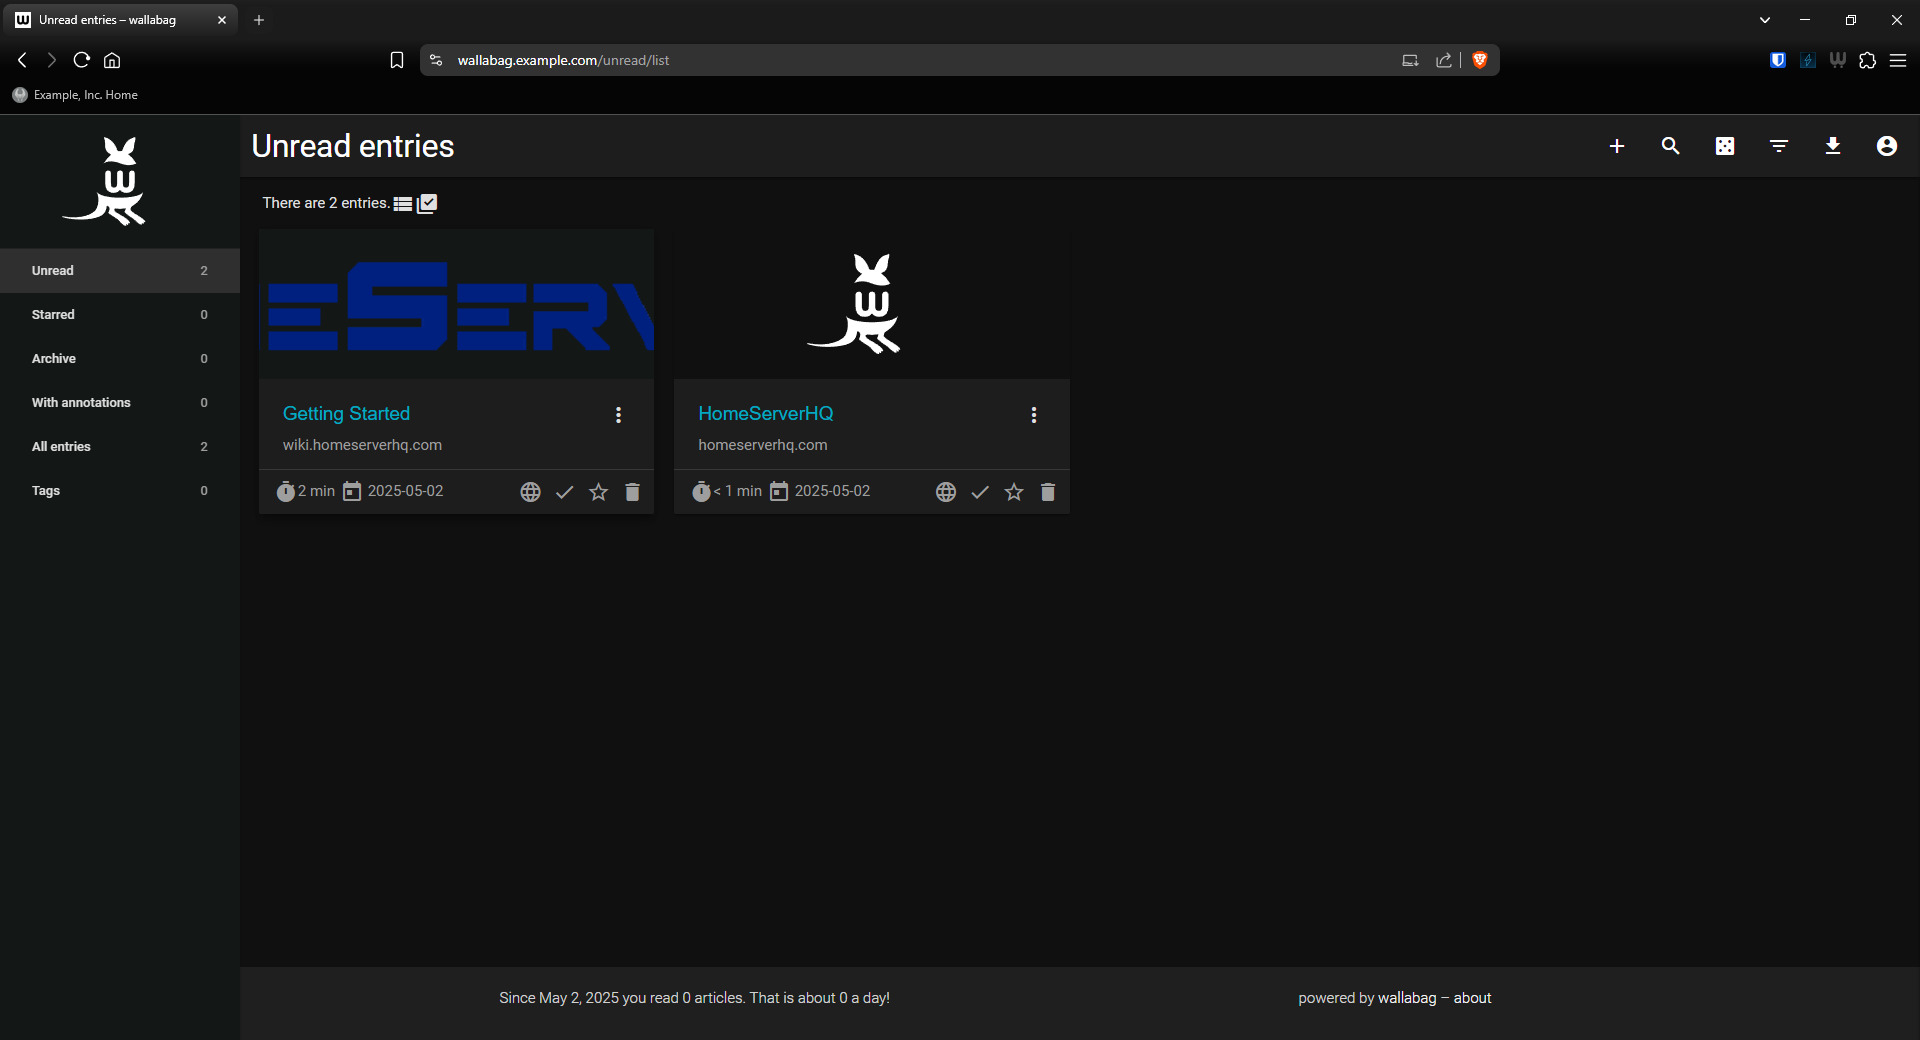Mark HomeServerHQ entry as read
This screenshot has width=1920, height=1040.
tap(980, 492)
